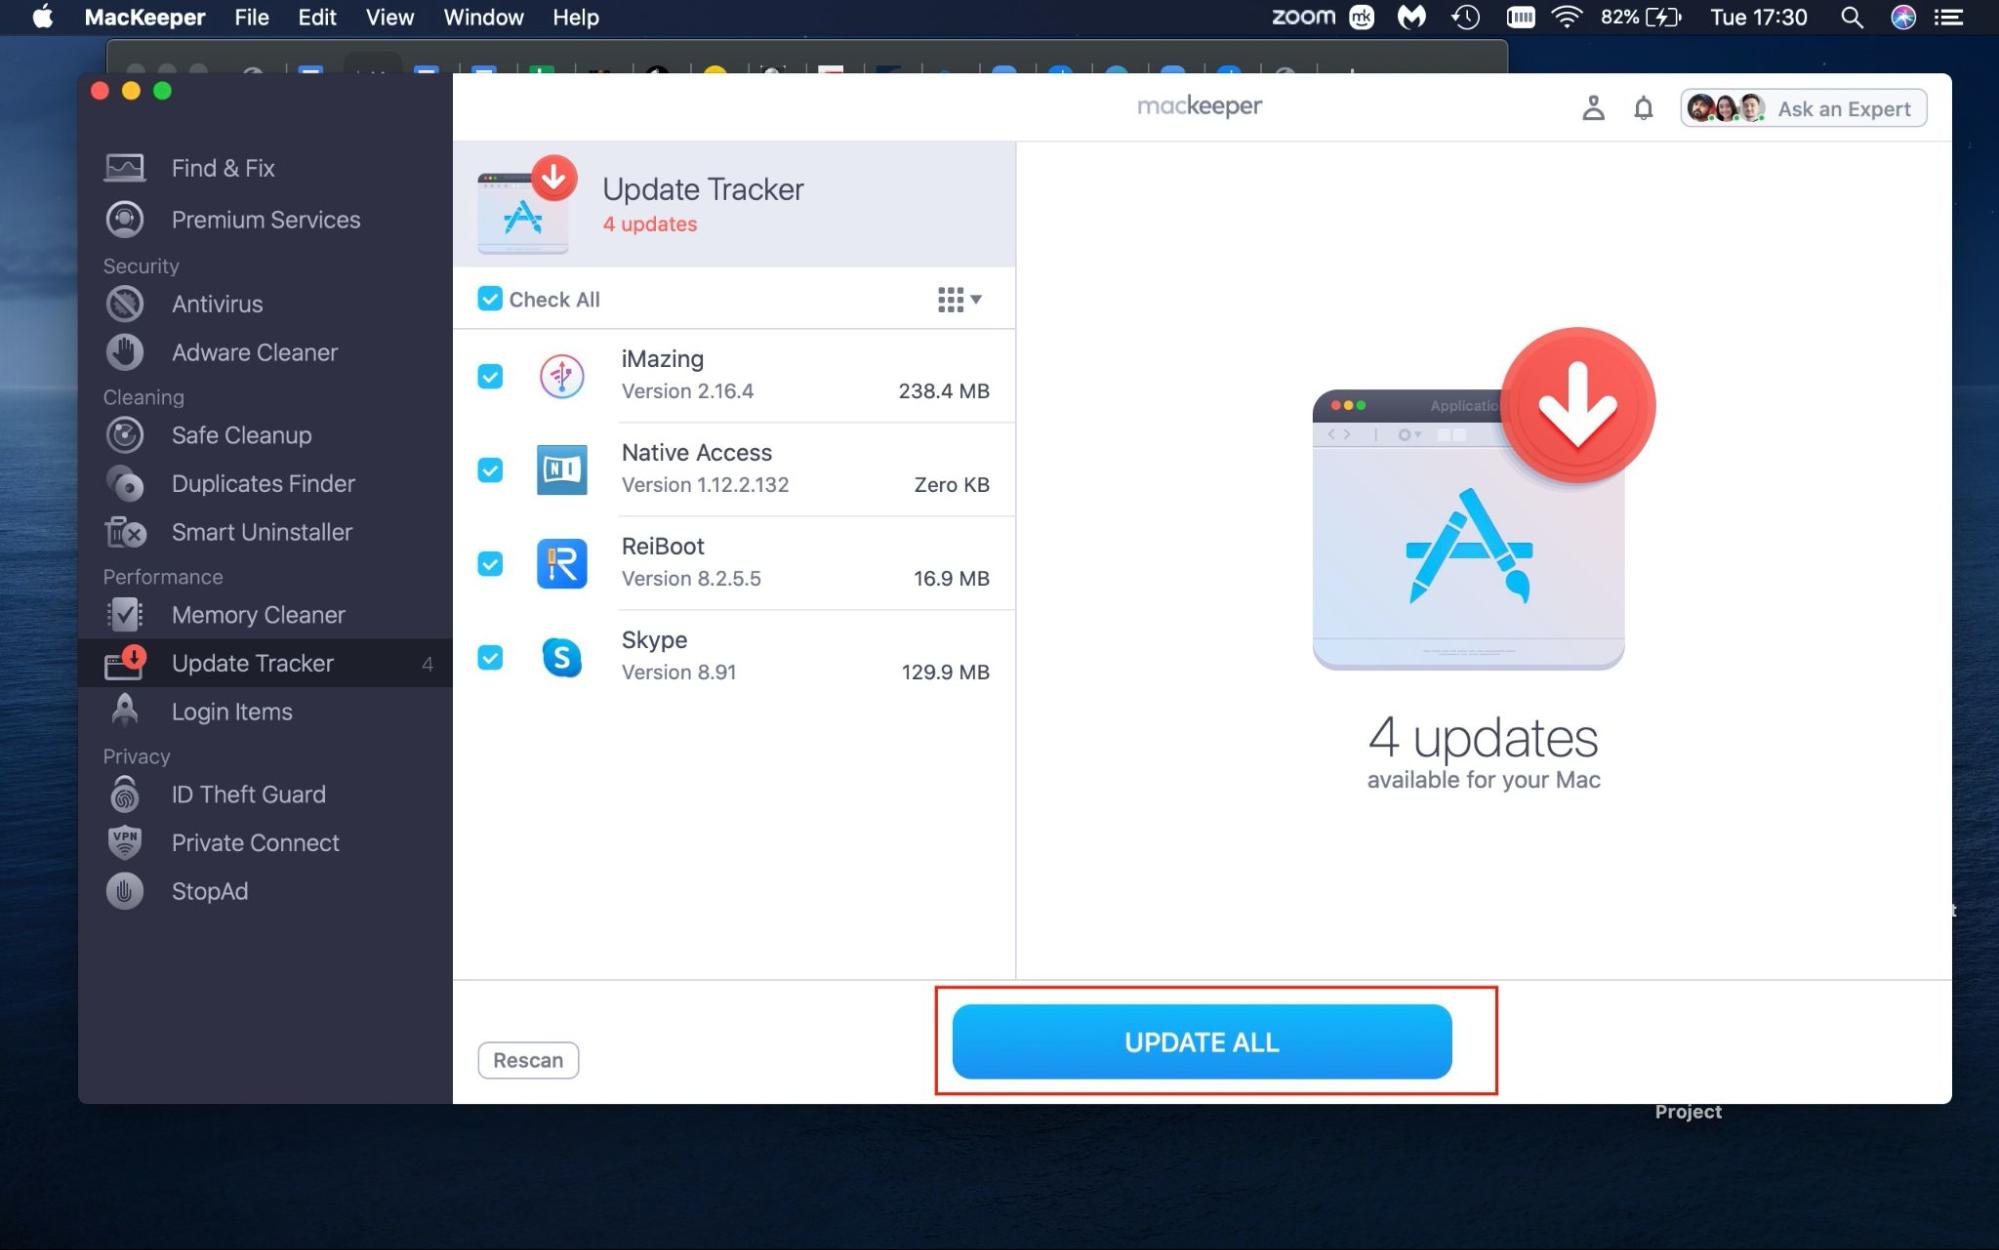This screenshot has height=1250, width=1999.
Task: Select the iMazing Version 2.16.4 row
Action: tap(734, 376)
